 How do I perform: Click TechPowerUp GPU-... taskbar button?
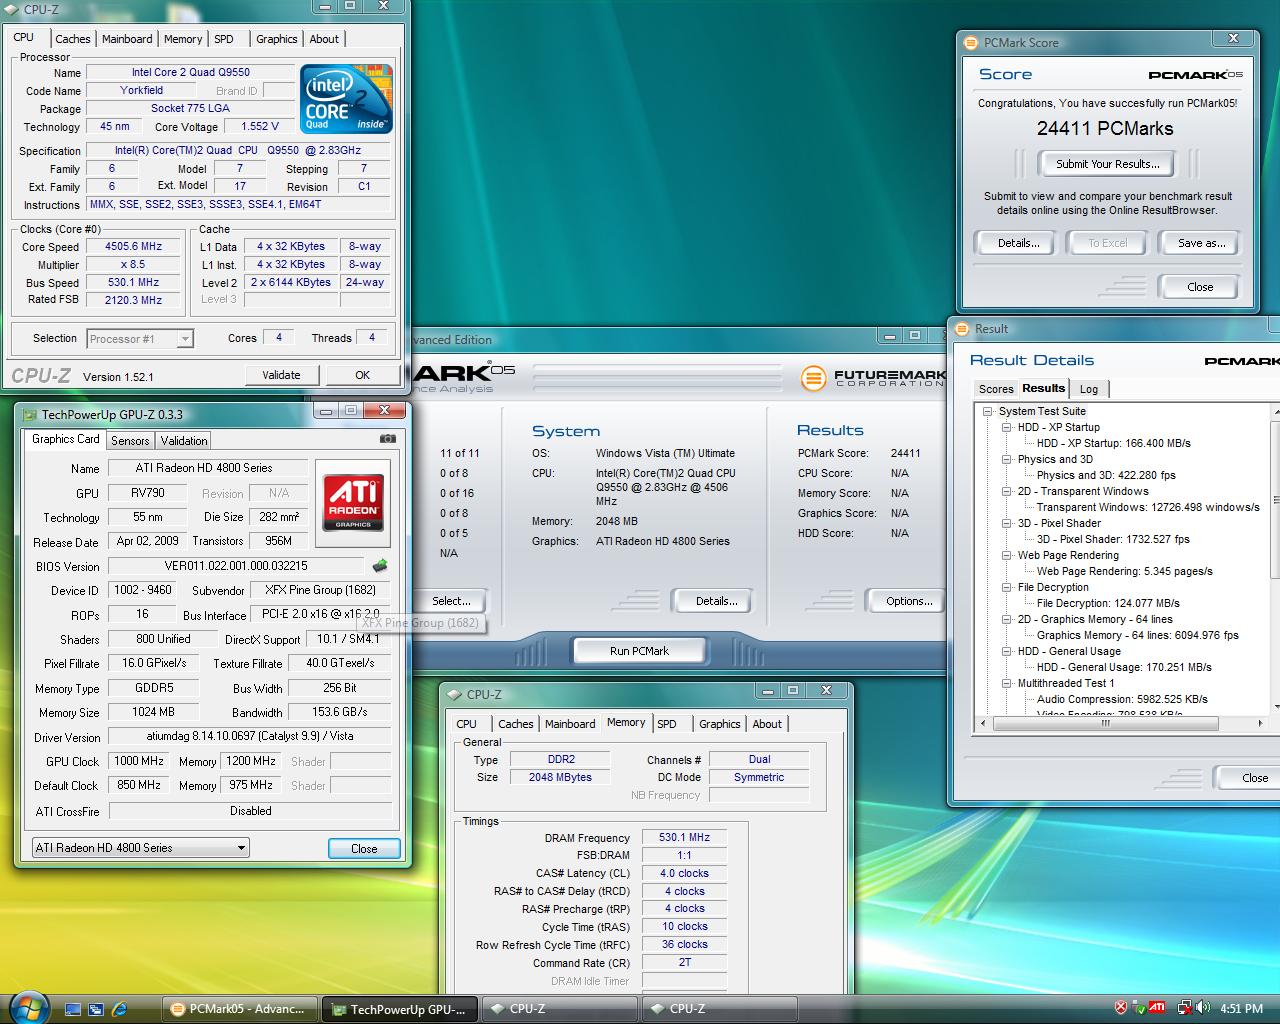(399, 1009)
